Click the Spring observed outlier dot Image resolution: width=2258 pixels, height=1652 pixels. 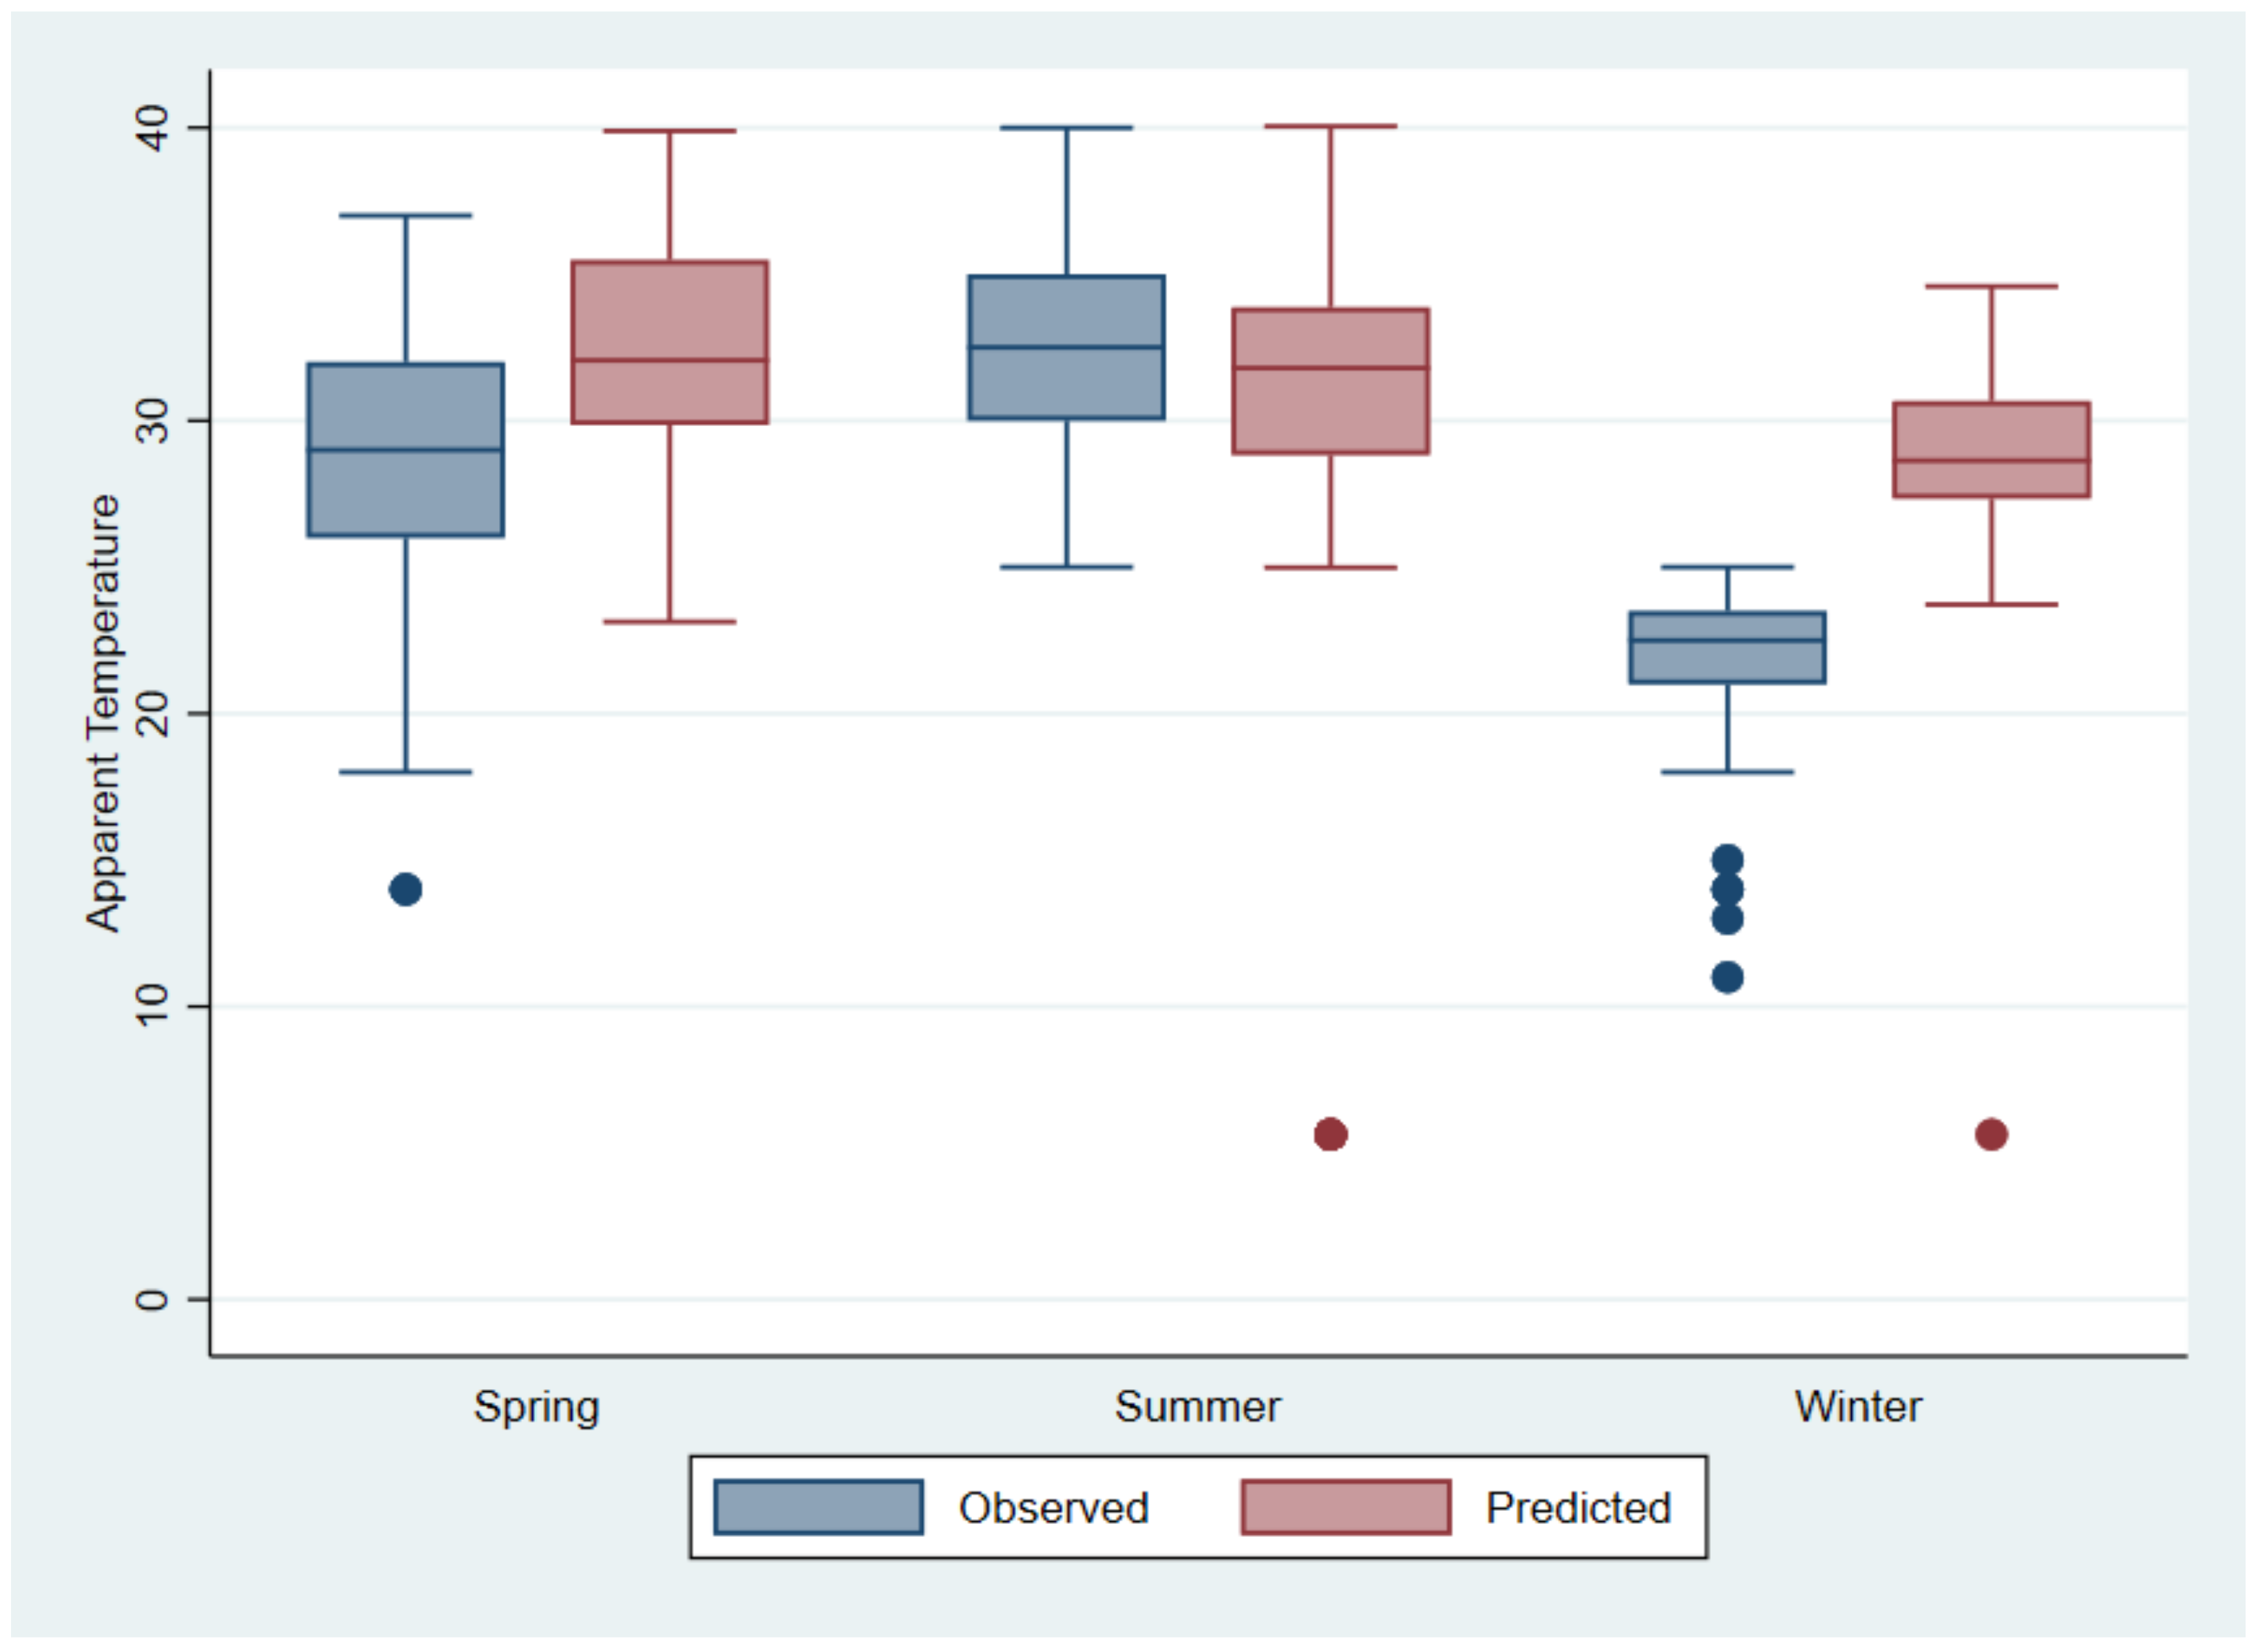tap(405, 889)
